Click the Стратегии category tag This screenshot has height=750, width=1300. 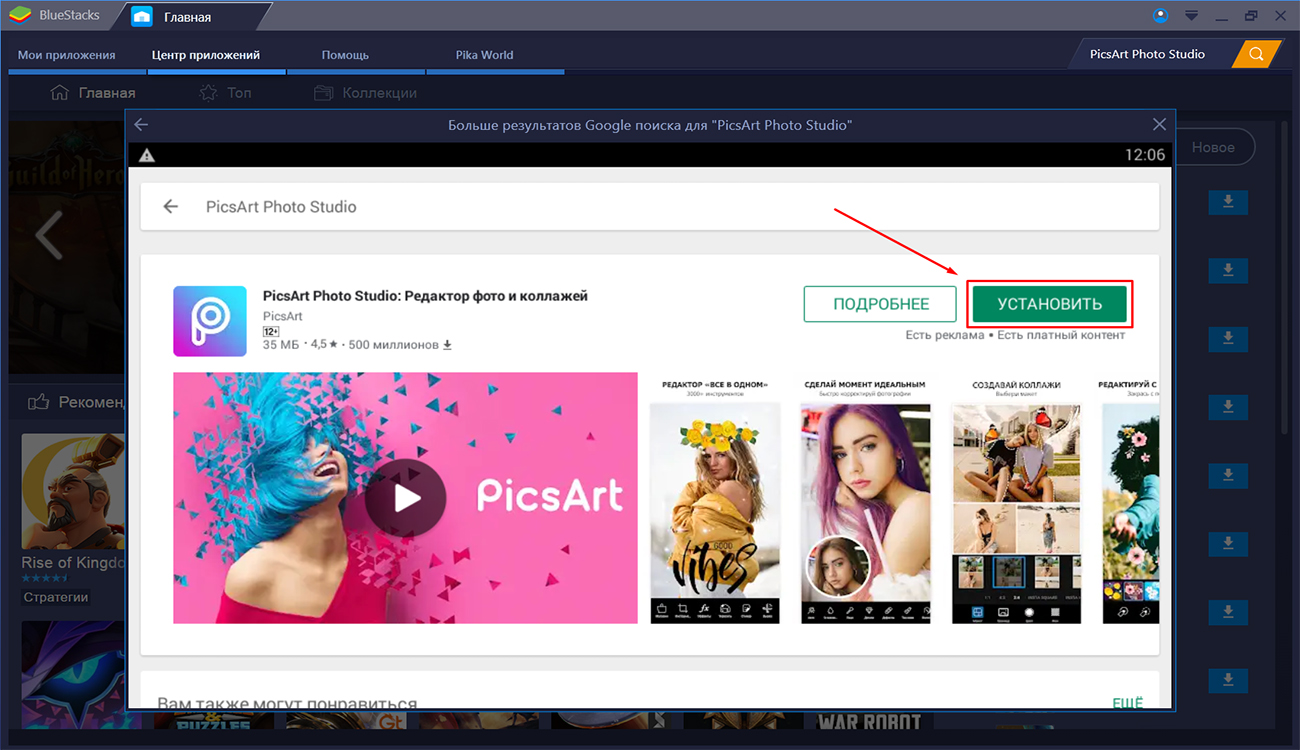56,597
